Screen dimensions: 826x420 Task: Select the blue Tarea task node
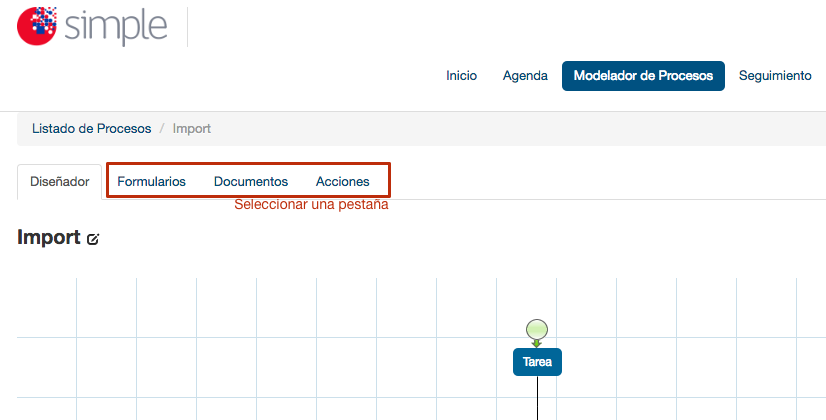pos(537,362)
